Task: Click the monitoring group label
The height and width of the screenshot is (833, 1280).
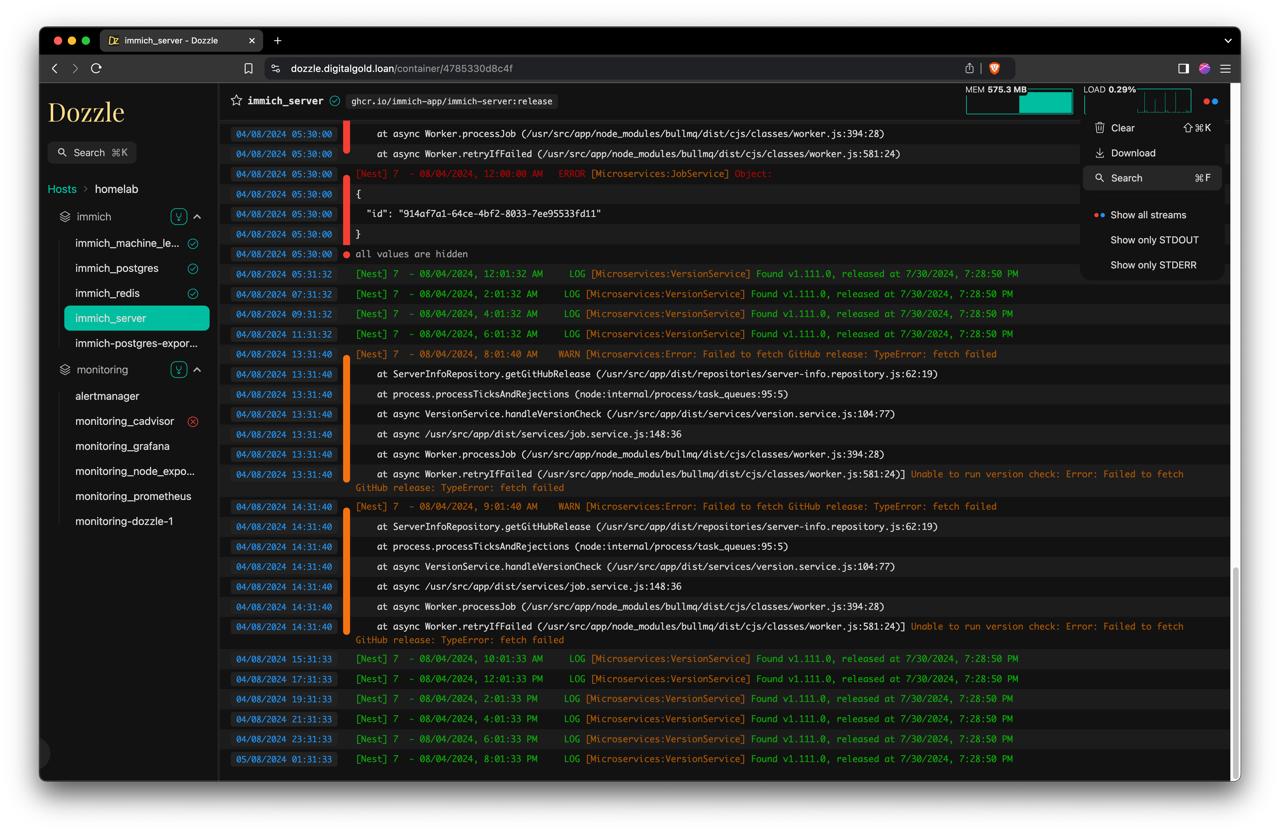Action: (102, 370)
